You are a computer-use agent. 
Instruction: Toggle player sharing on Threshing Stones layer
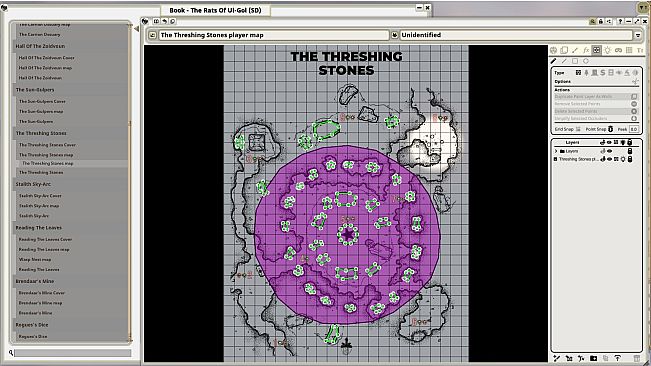pos(602,159)
